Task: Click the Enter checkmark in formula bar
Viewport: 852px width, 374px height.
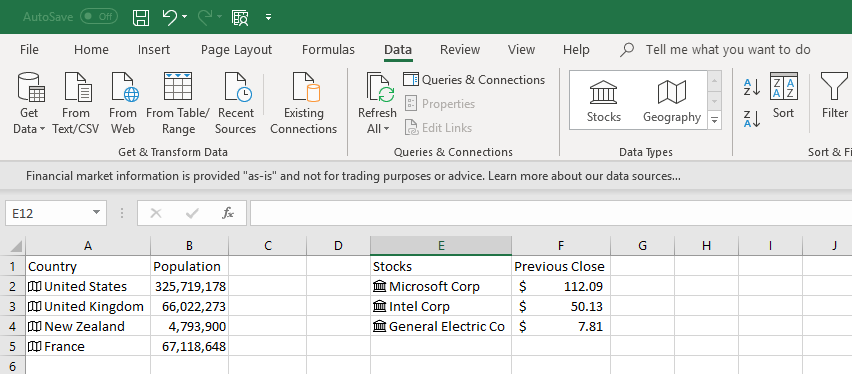Action: tap(192, 213)
